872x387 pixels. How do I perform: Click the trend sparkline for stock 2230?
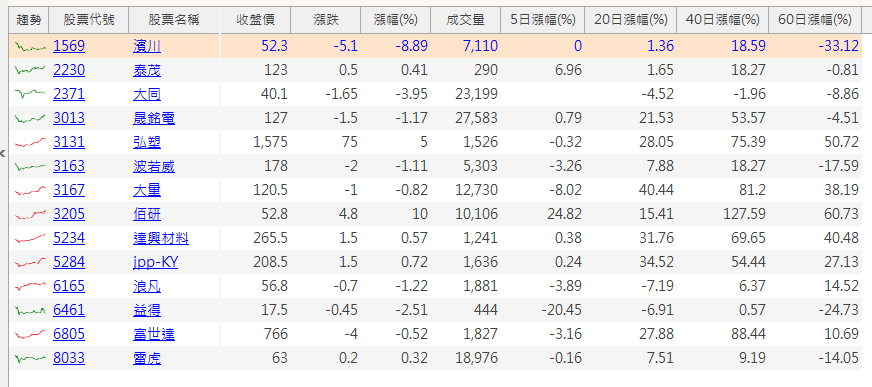click(30, 71)
